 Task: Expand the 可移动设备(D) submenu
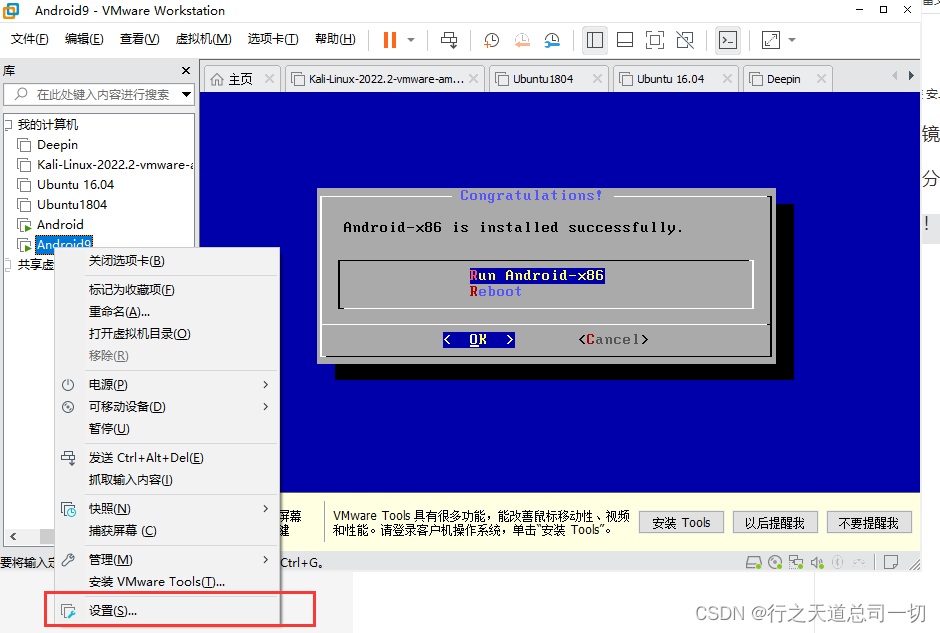click(167, 407)
